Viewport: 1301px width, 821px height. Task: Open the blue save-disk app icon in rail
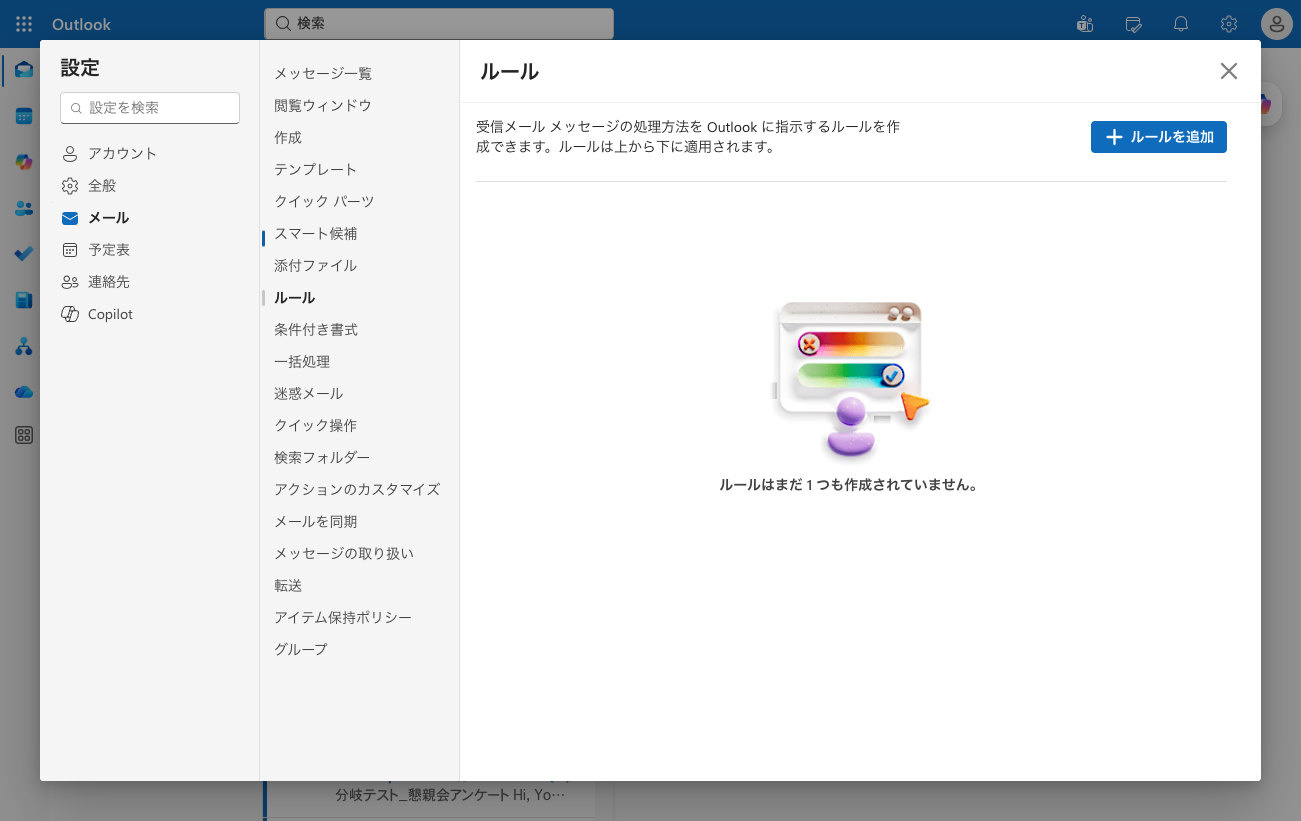[x=24, y=300]
